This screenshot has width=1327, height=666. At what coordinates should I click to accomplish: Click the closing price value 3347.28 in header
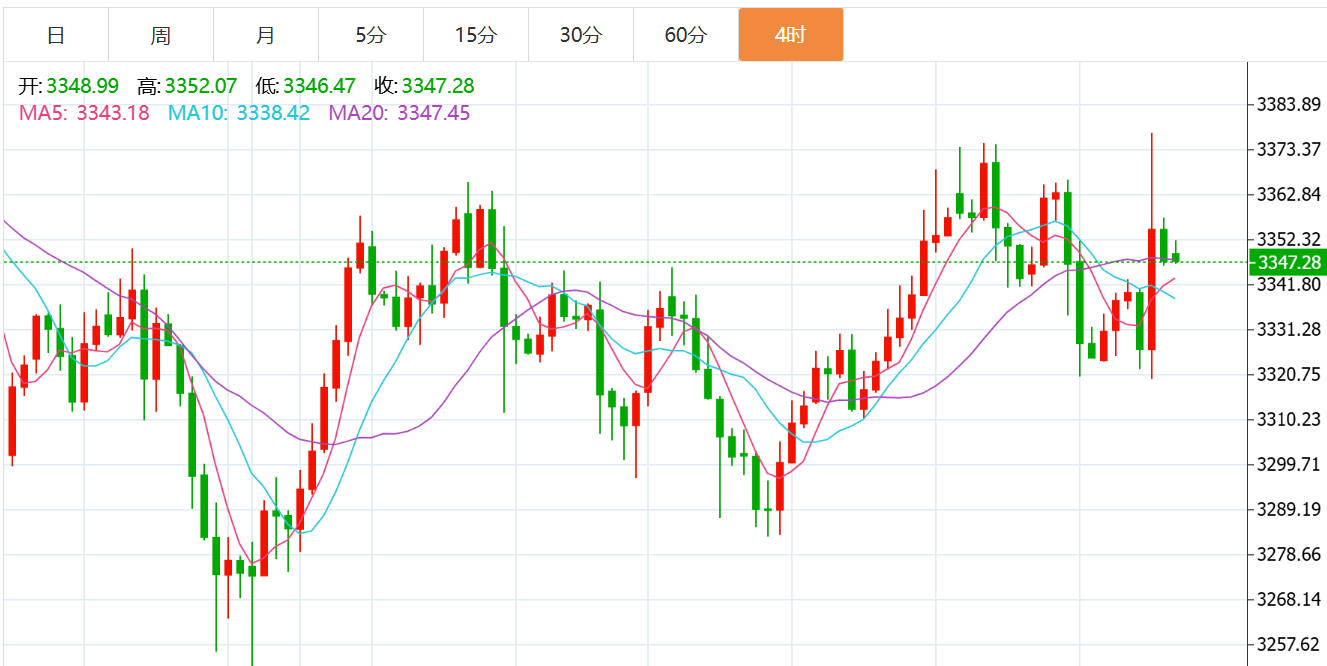click(x=438, y=86)
